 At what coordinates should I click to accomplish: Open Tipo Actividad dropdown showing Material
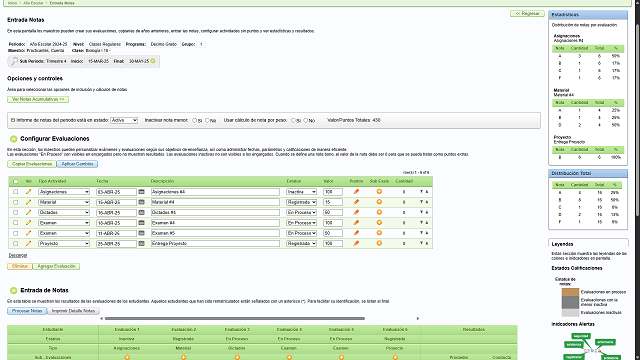(64, 202)
